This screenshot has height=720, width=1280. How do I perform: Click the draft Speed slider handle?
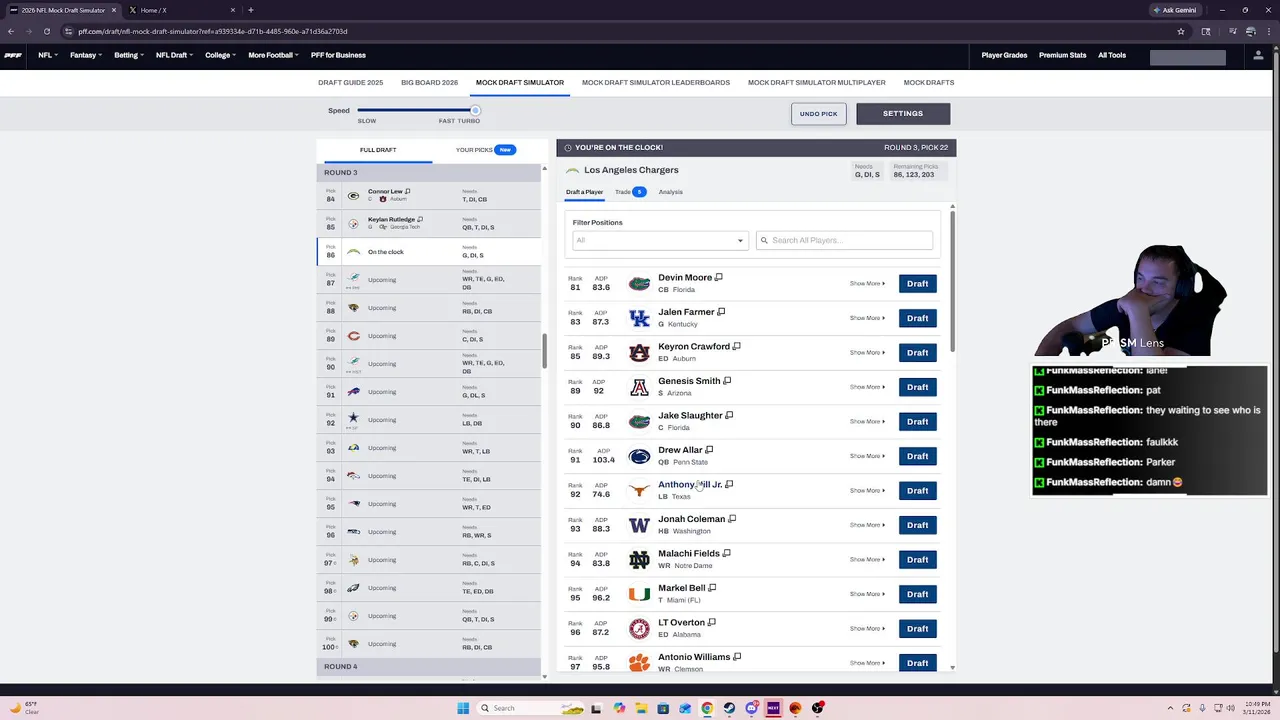coord(475,110)
